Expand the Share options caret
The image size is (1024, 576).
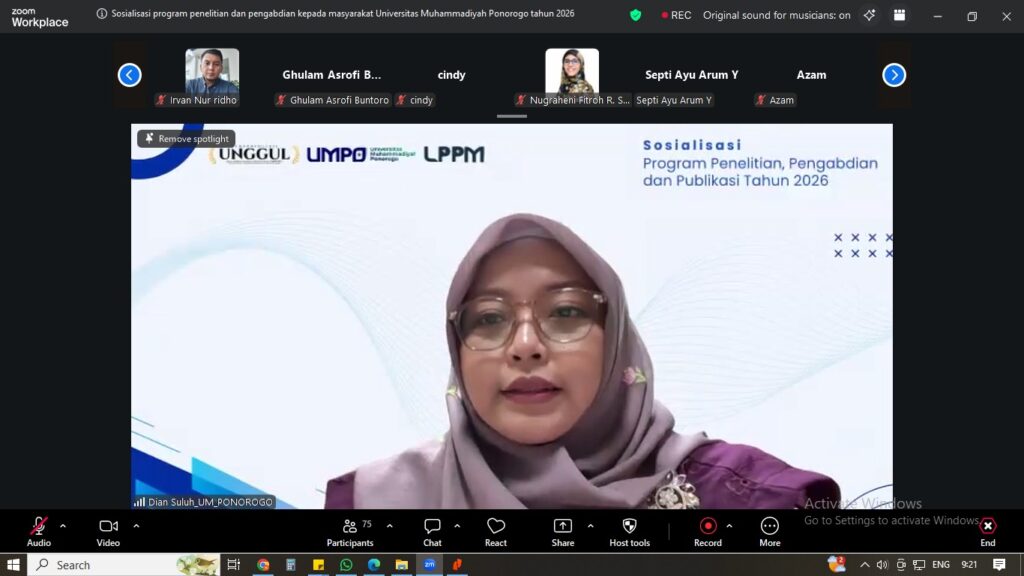(x=590, y=526)
